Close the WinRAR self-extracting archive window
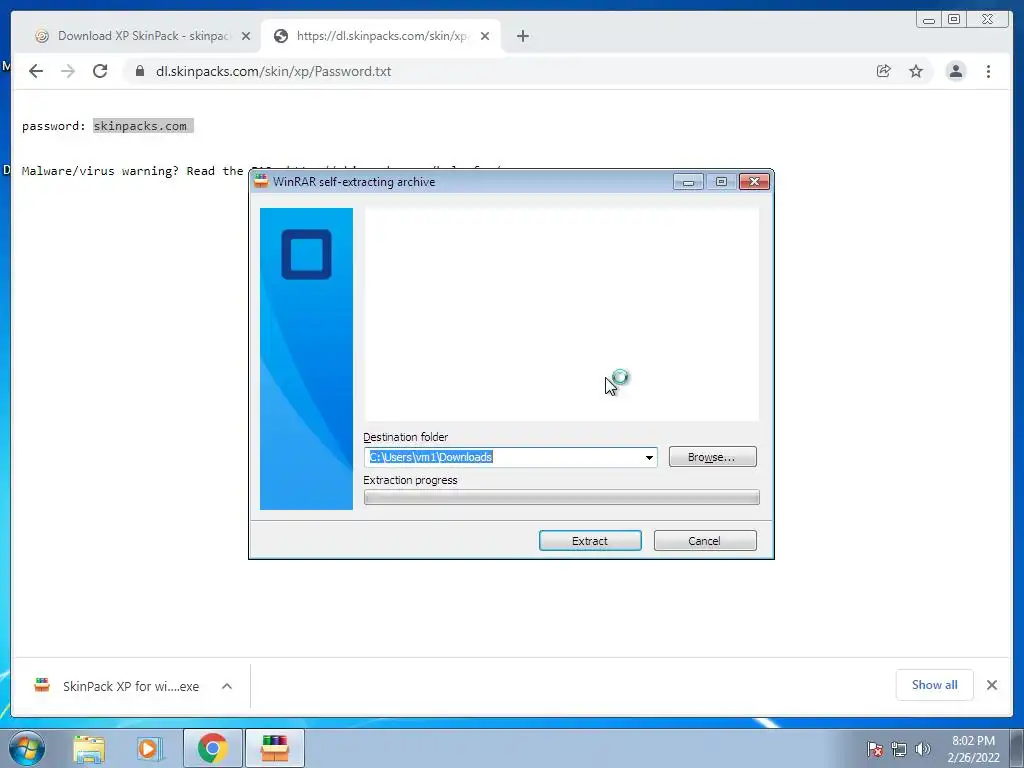This screenshot has height=768, width=1024. [x=754, y=182]
